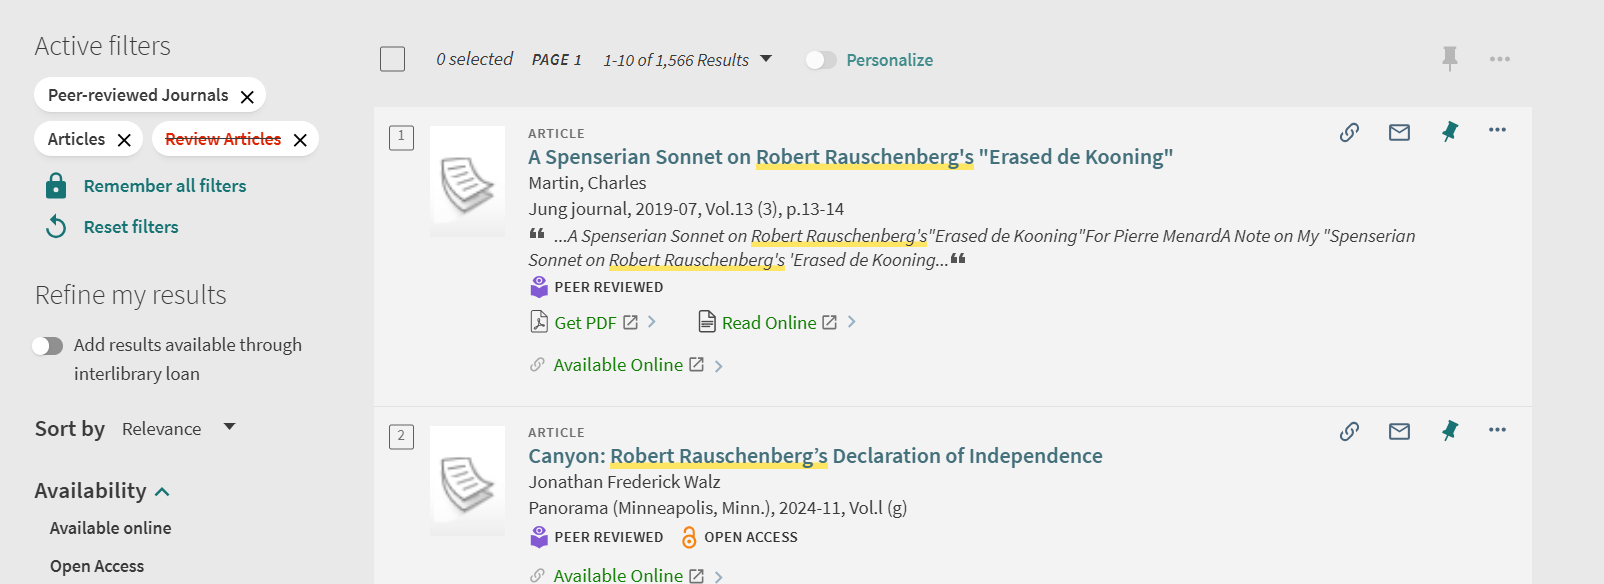Screen dimensions: 1604x584
Task: Tick the select-all results checkbox
Action: (393, 59)
